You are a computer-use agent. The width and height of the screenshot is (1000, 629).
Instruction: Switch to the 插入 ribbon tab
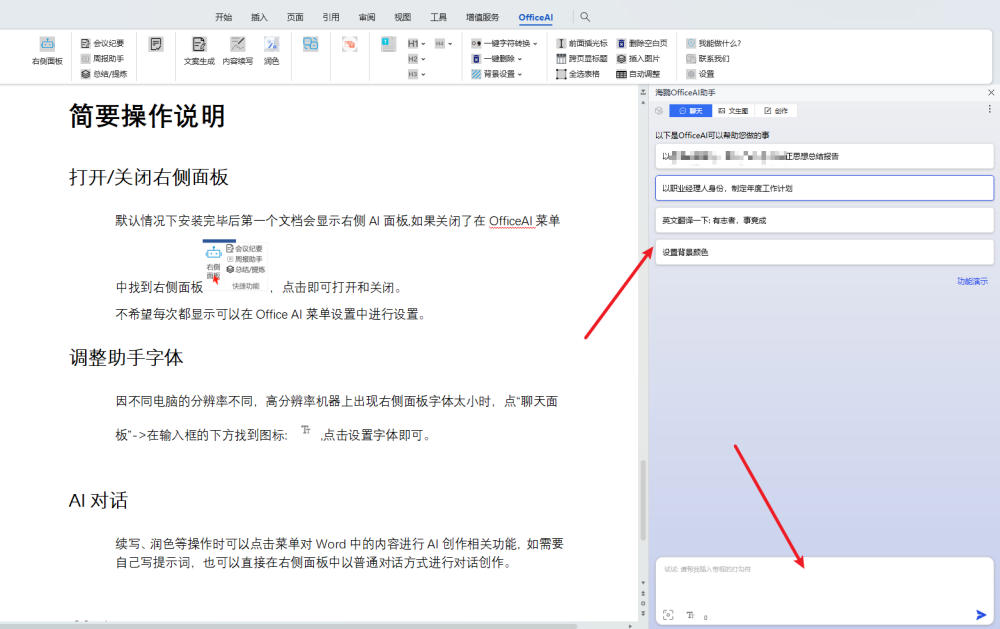click(x=259, y=17)
